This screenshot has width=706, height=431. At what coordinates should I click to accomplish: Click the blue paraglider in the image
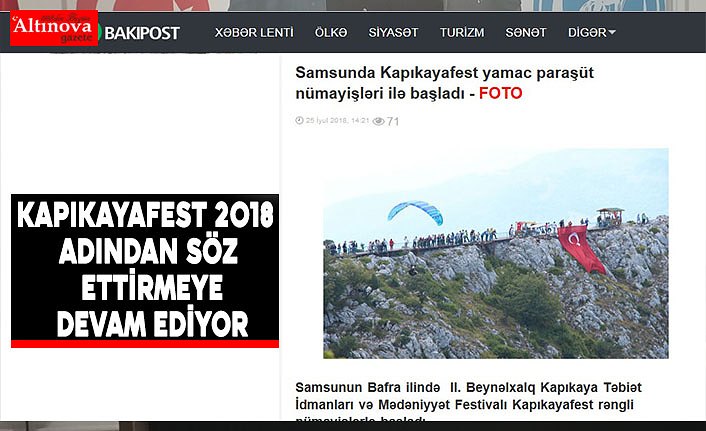415,213
